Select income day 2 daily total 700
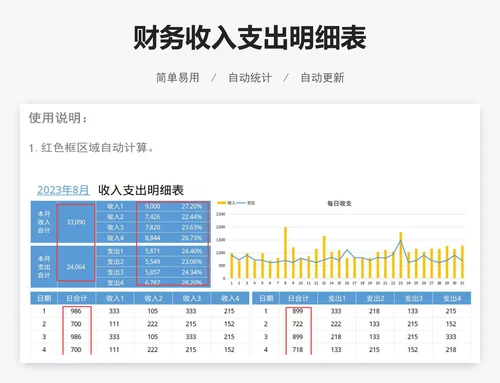Screen dimensions: 500x383 pos(76,324)
